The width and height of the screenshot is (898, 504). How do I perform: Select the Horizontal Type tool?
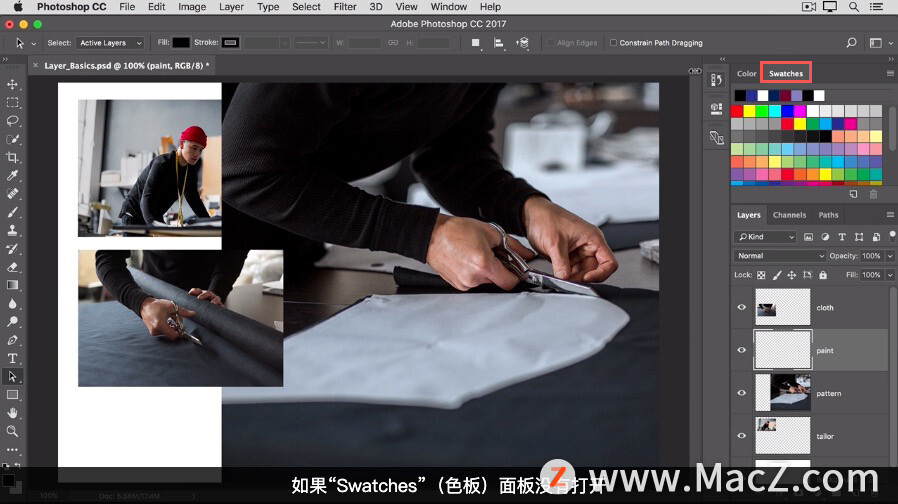[x=12, y=359]
